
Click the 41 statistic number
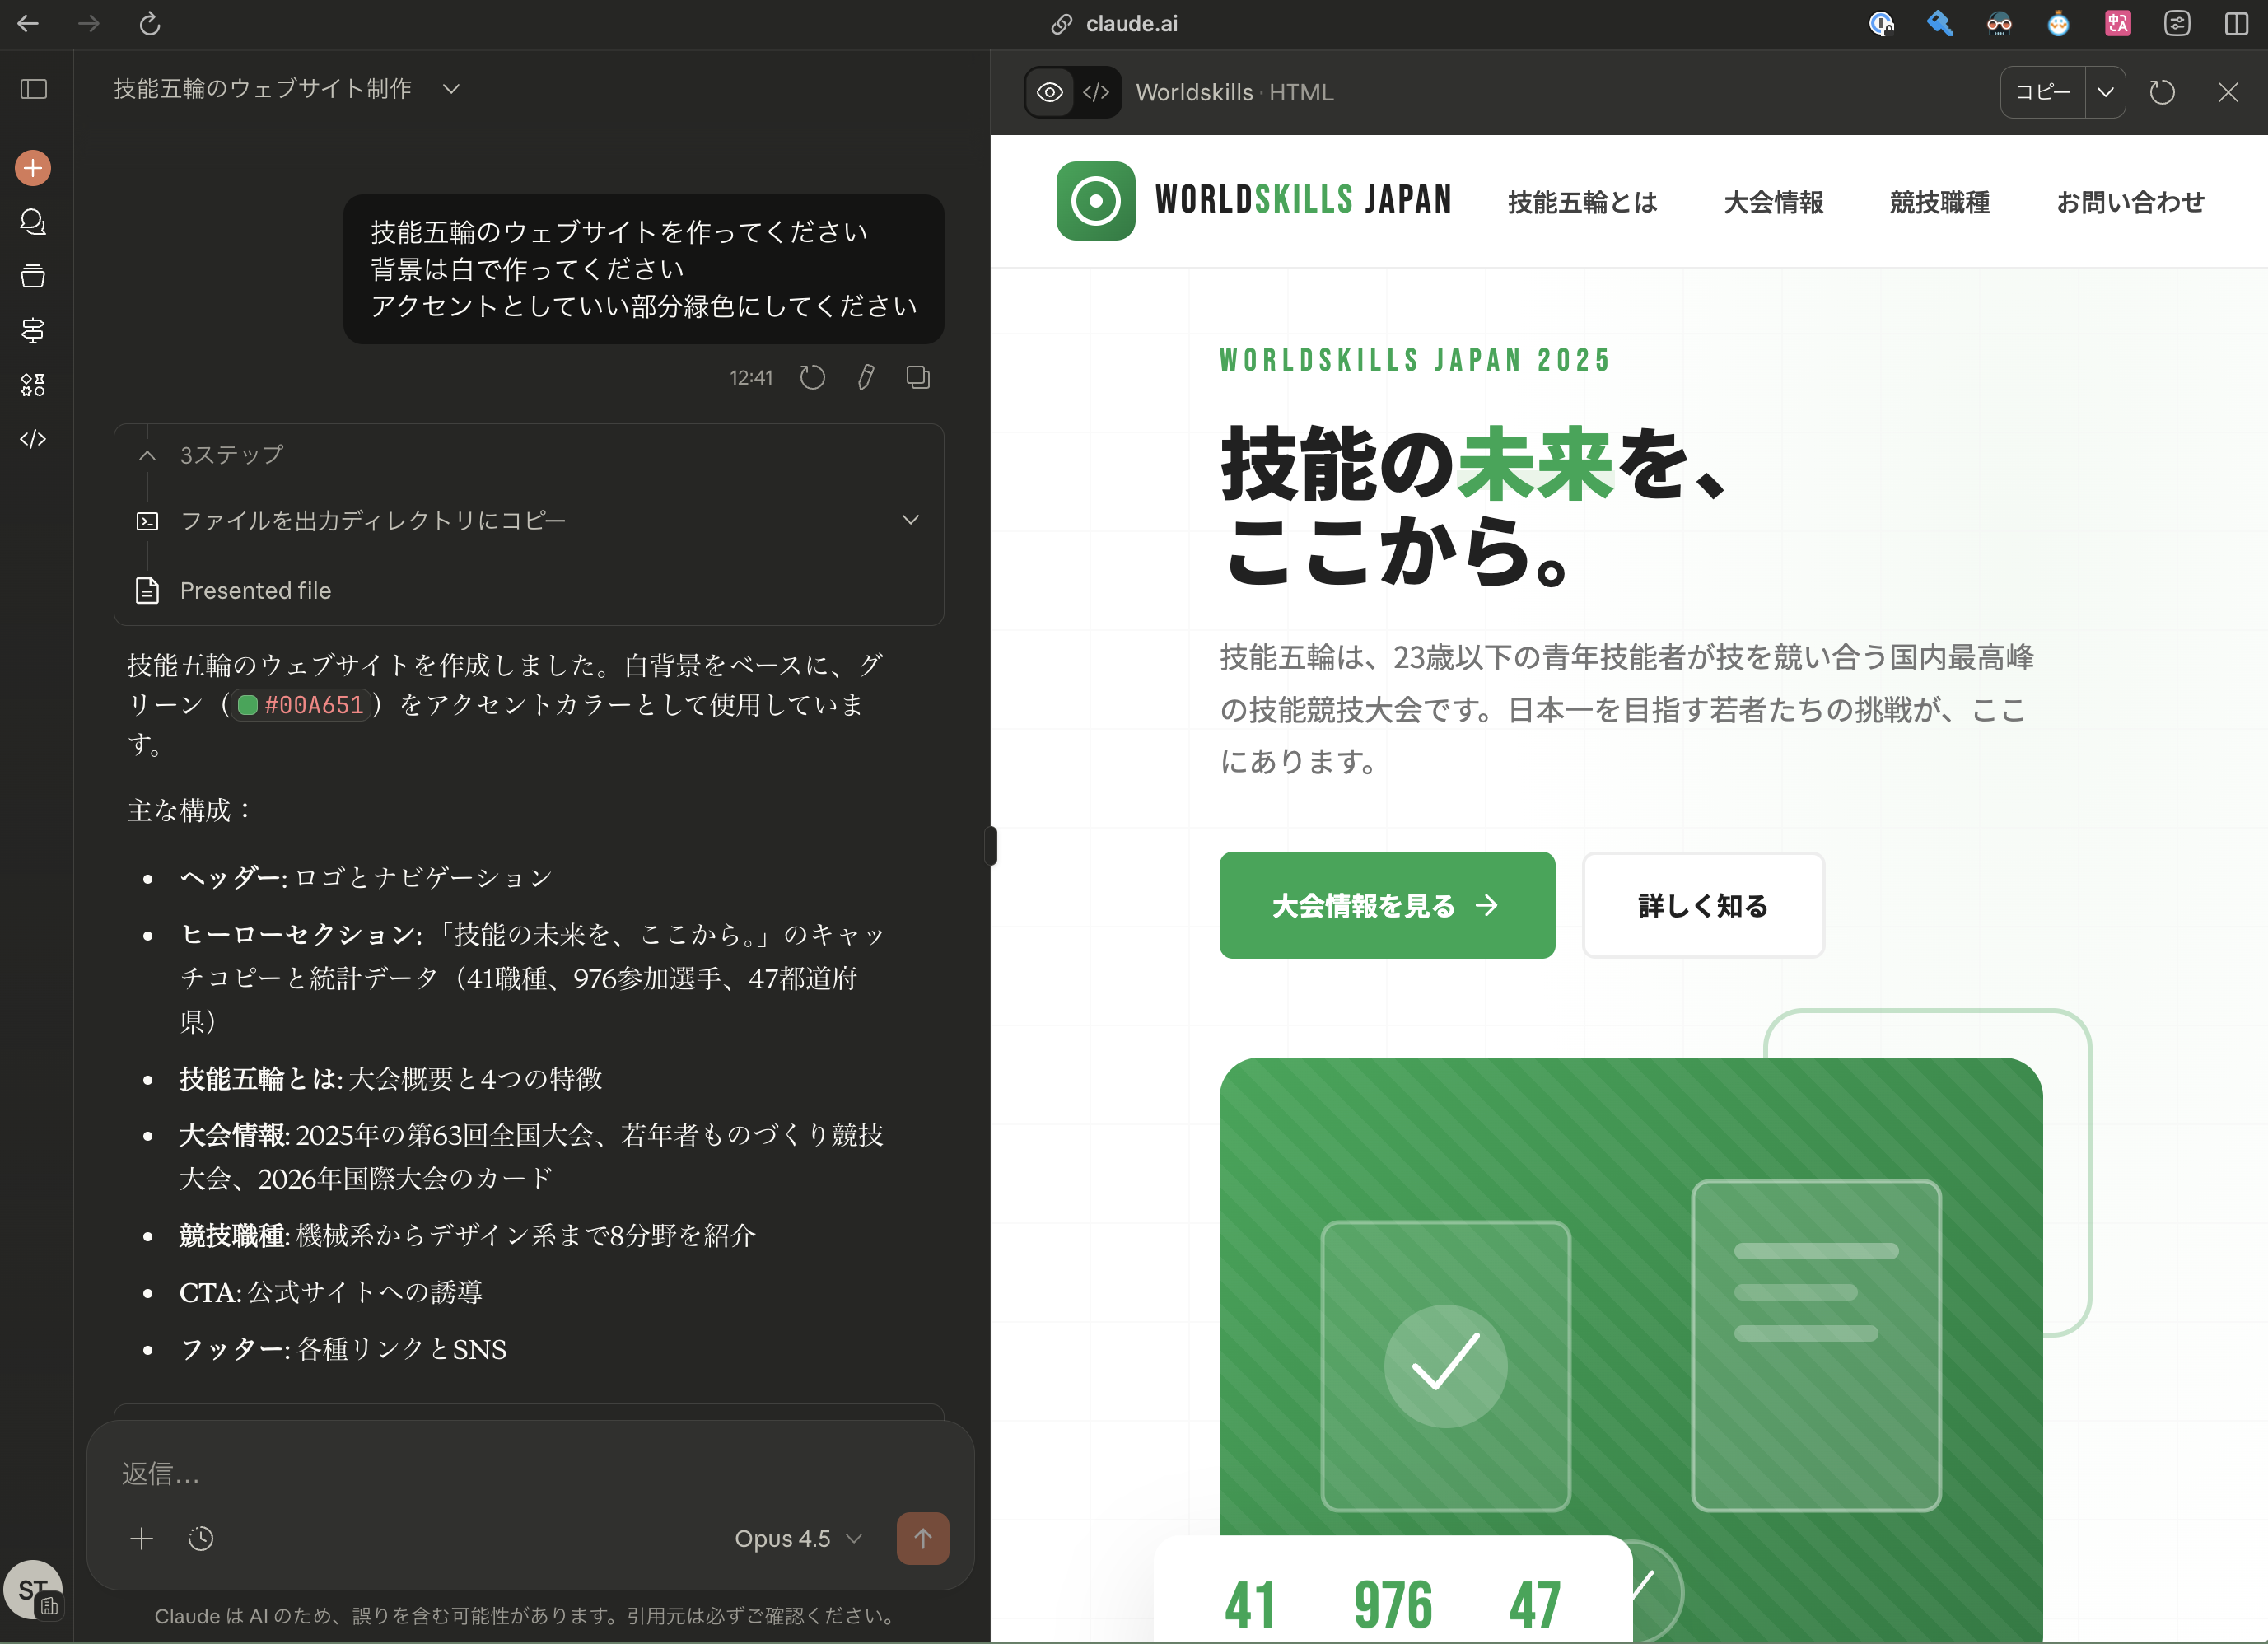point(1250,1605)
